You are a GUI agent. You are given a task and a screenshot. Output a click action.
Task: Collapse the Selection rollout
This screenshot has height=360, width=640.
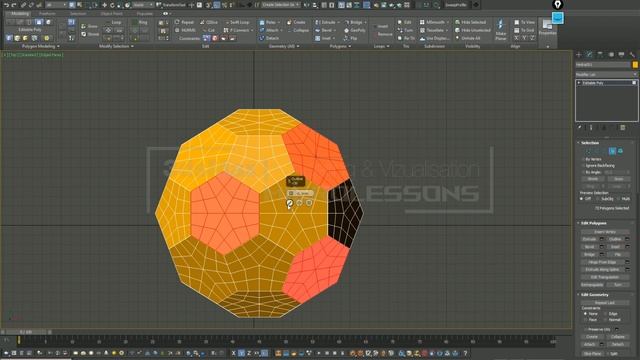pyautogui.click(x=590, y=143)
